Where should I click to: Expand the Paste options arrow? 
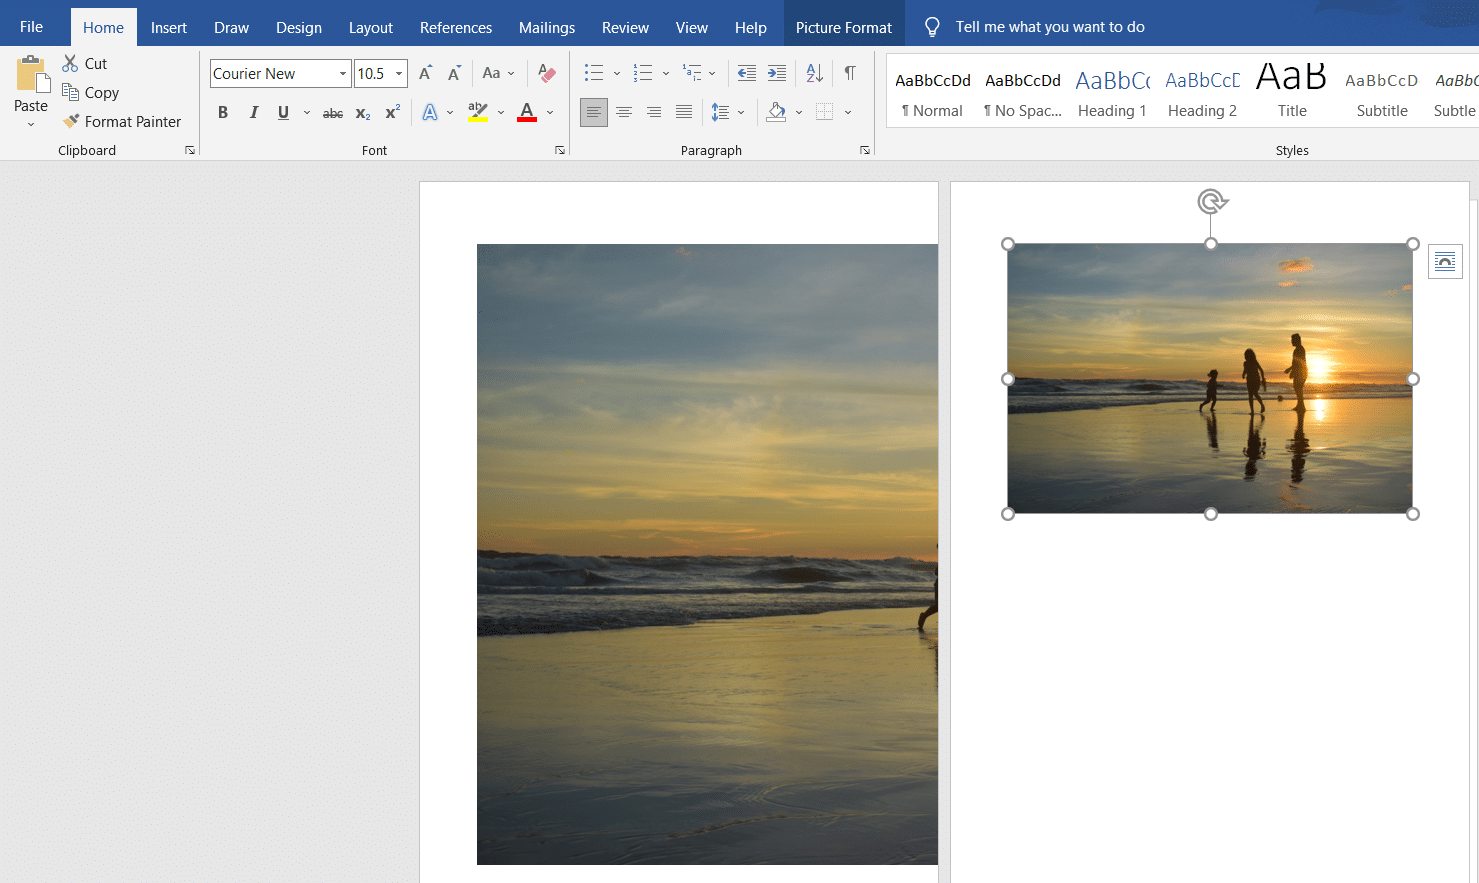31,125
